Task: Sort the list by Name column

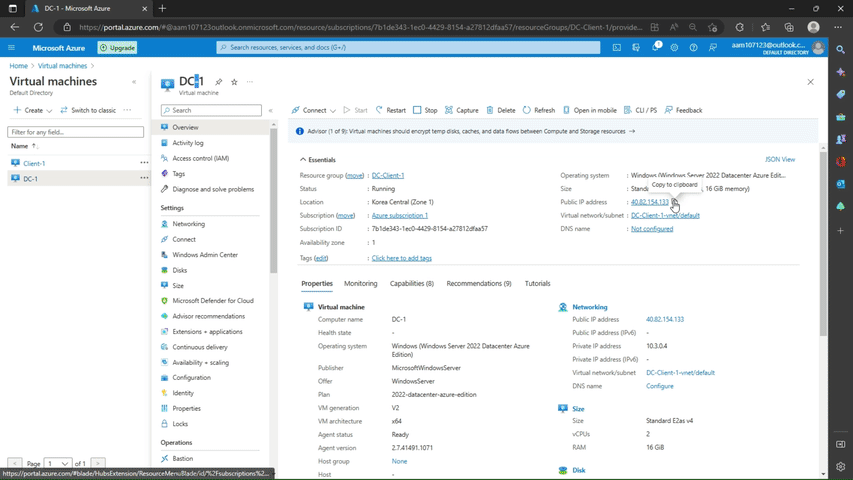Action: (24, 146)
